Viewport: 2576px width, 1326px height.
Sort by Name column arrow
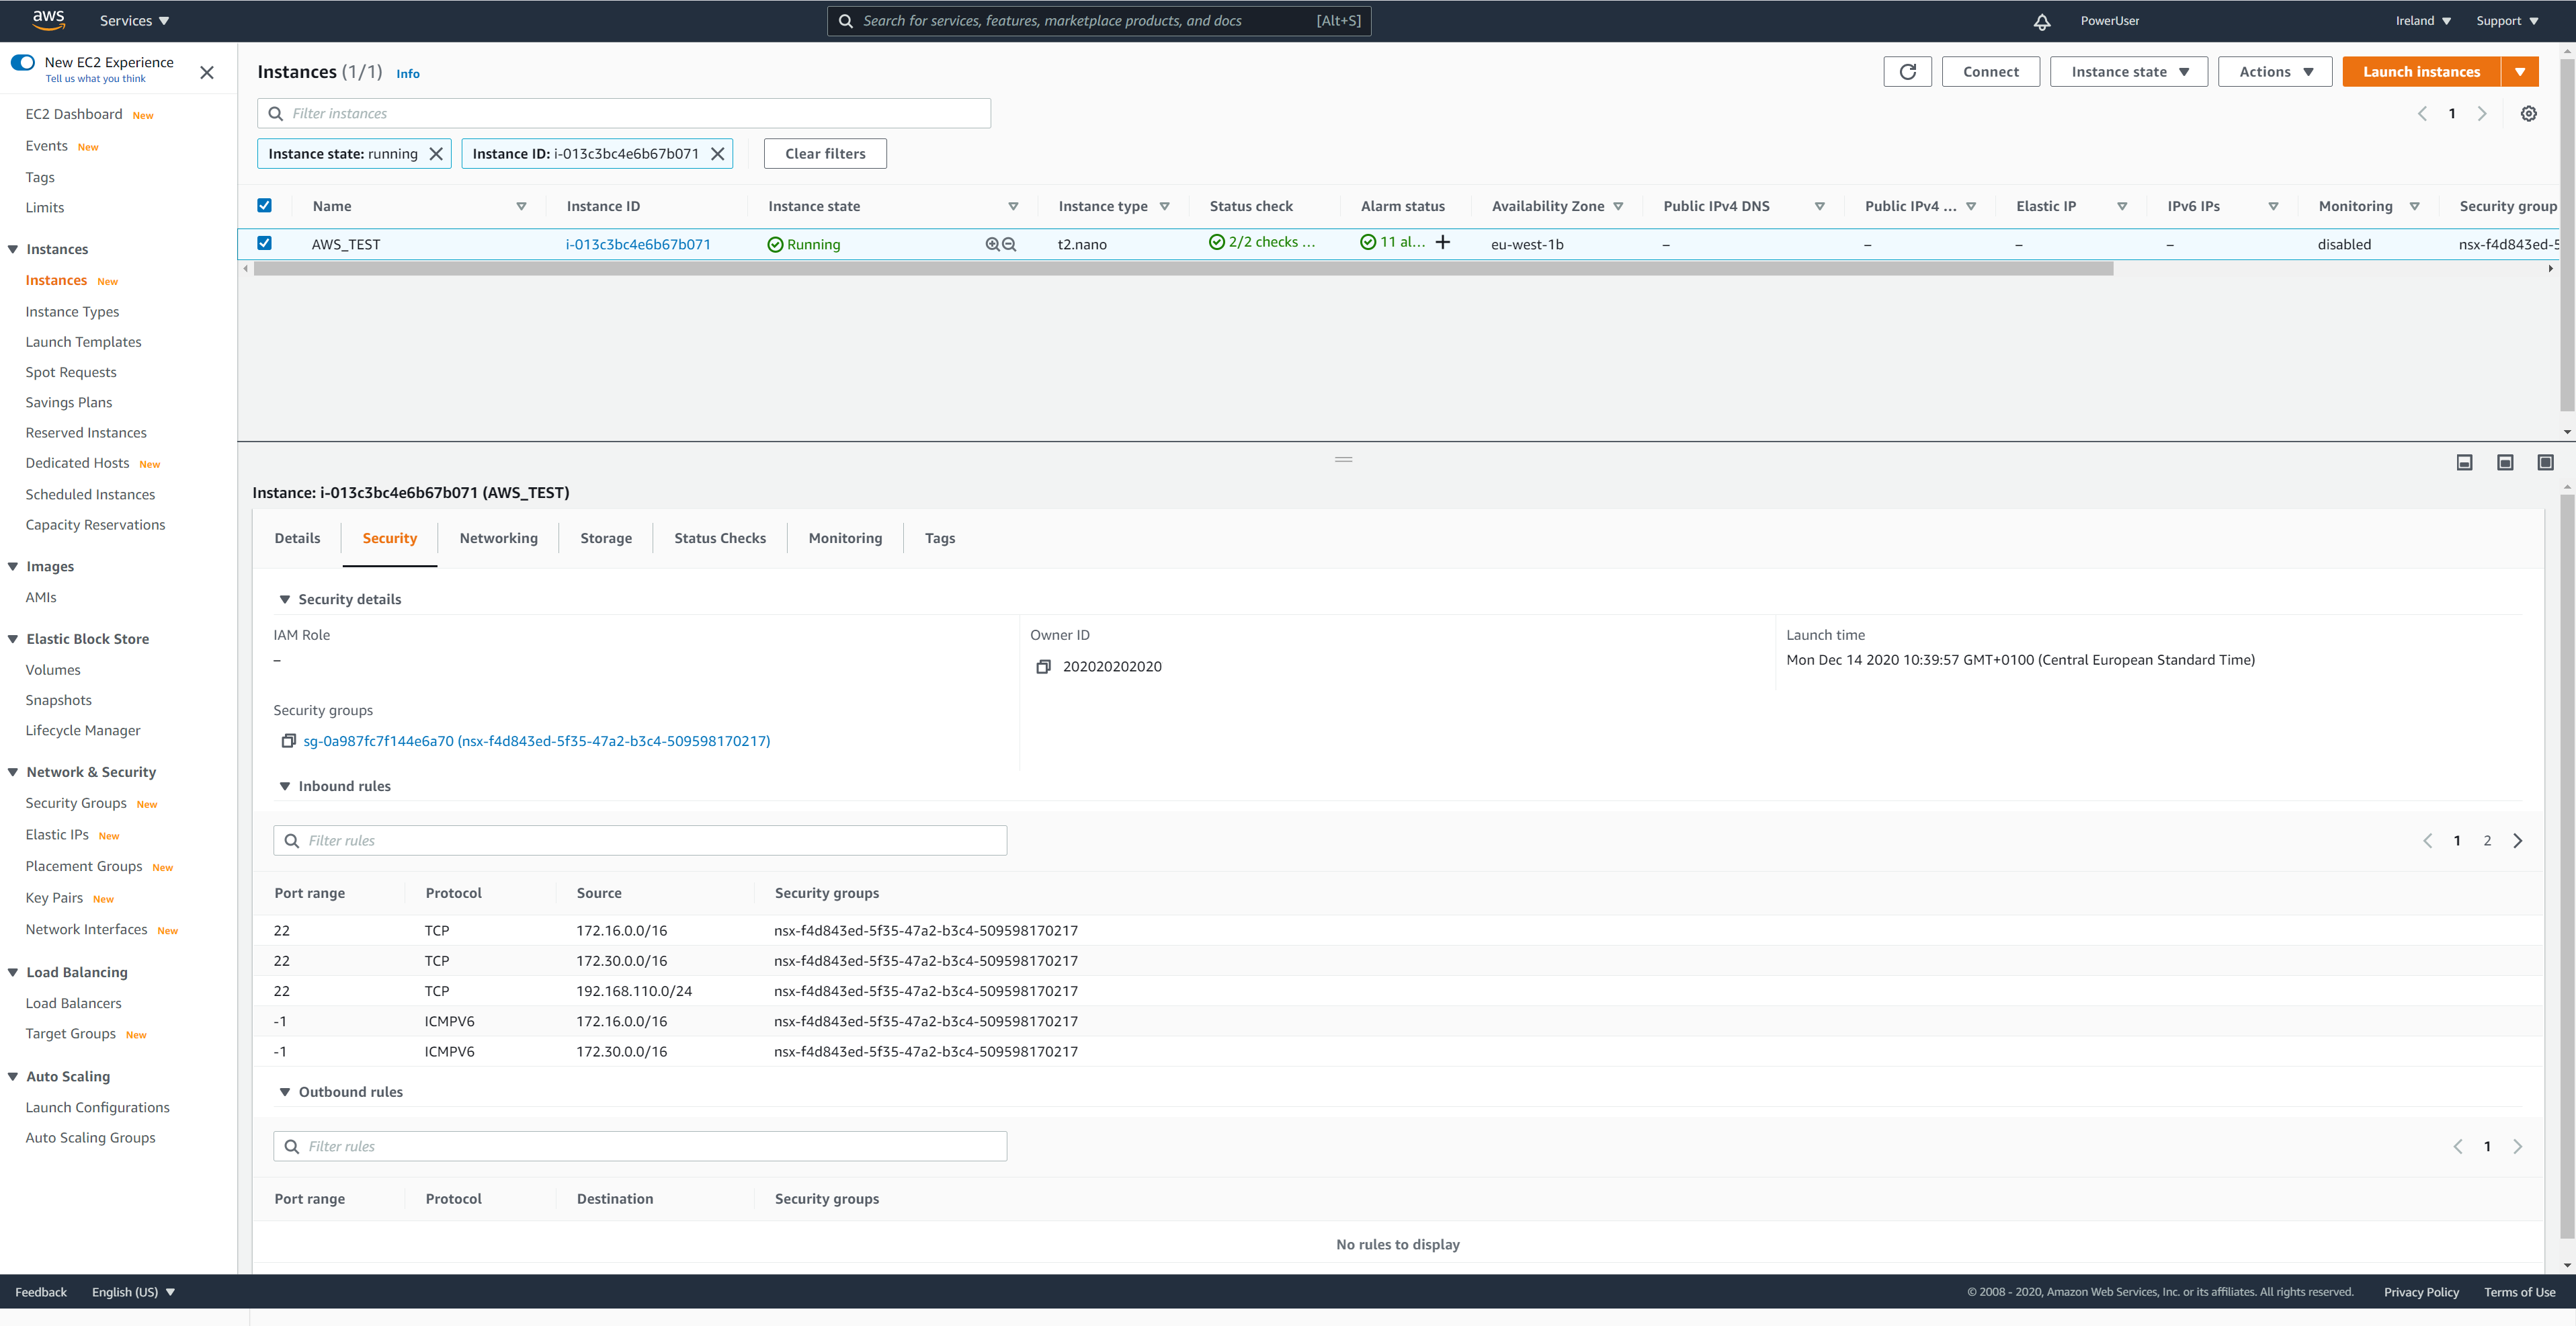(x=521, y=207)
